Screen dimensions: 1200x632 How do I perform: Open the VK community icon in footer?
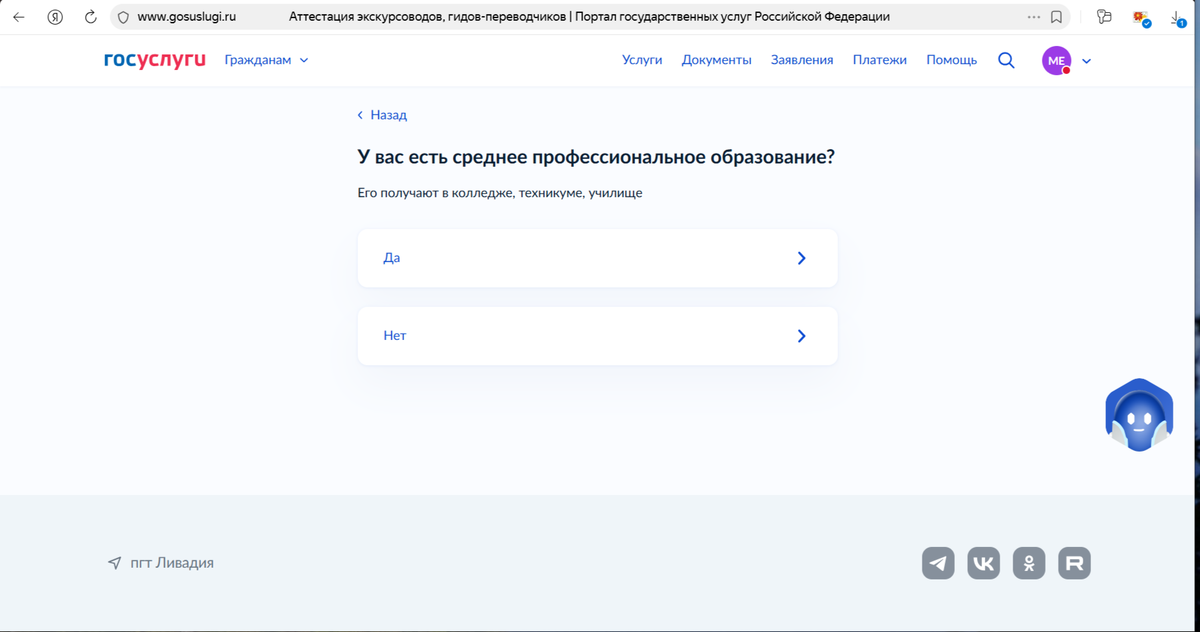[x=983, y=563]
